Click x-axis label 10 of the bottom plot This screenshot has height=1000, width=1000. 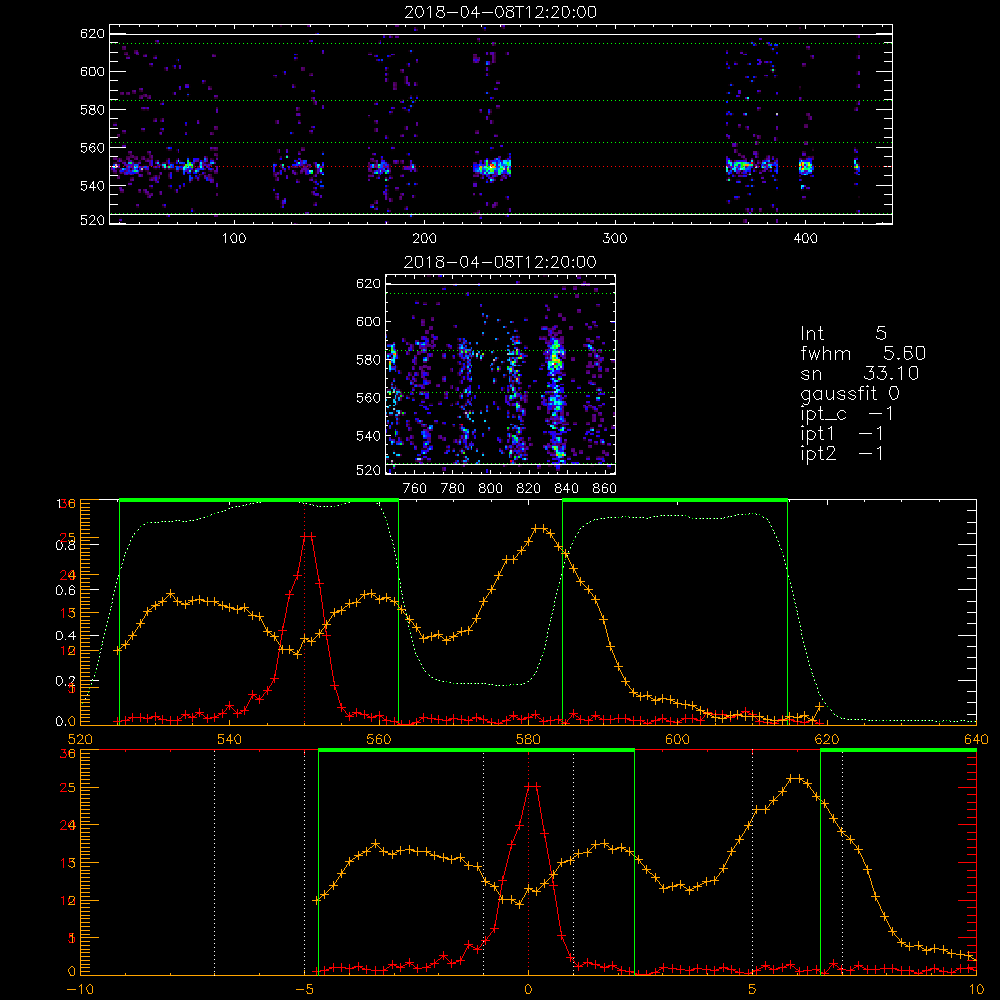coord(976,990)
